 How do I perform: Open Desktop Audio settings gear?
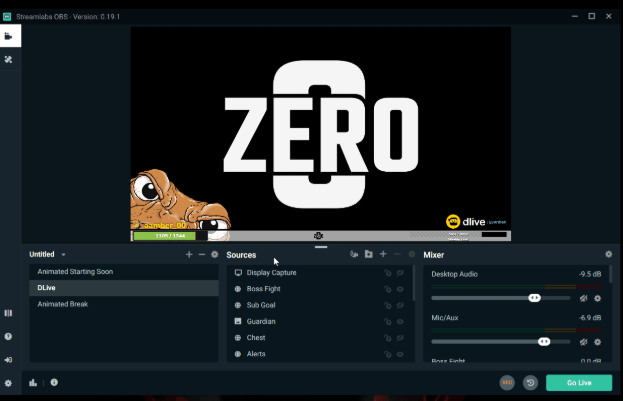[x=597, y=298]
